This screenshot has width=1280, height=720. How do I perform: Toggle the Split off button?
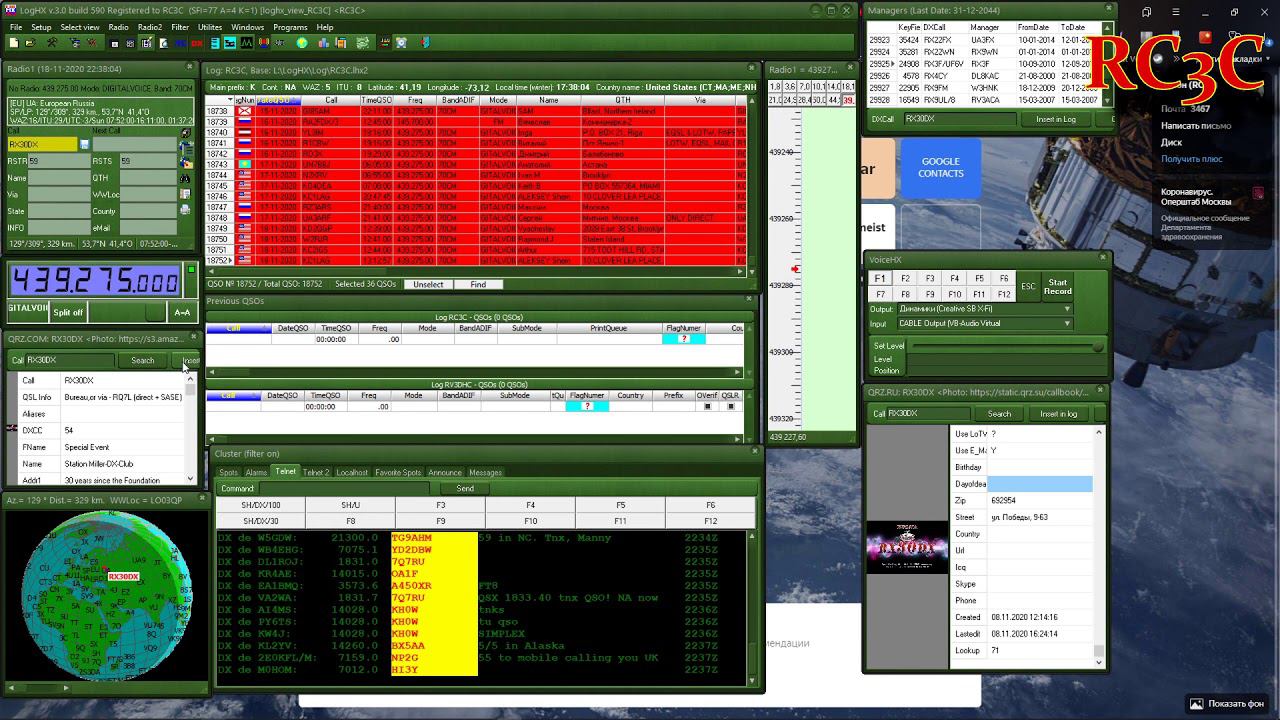68,312
